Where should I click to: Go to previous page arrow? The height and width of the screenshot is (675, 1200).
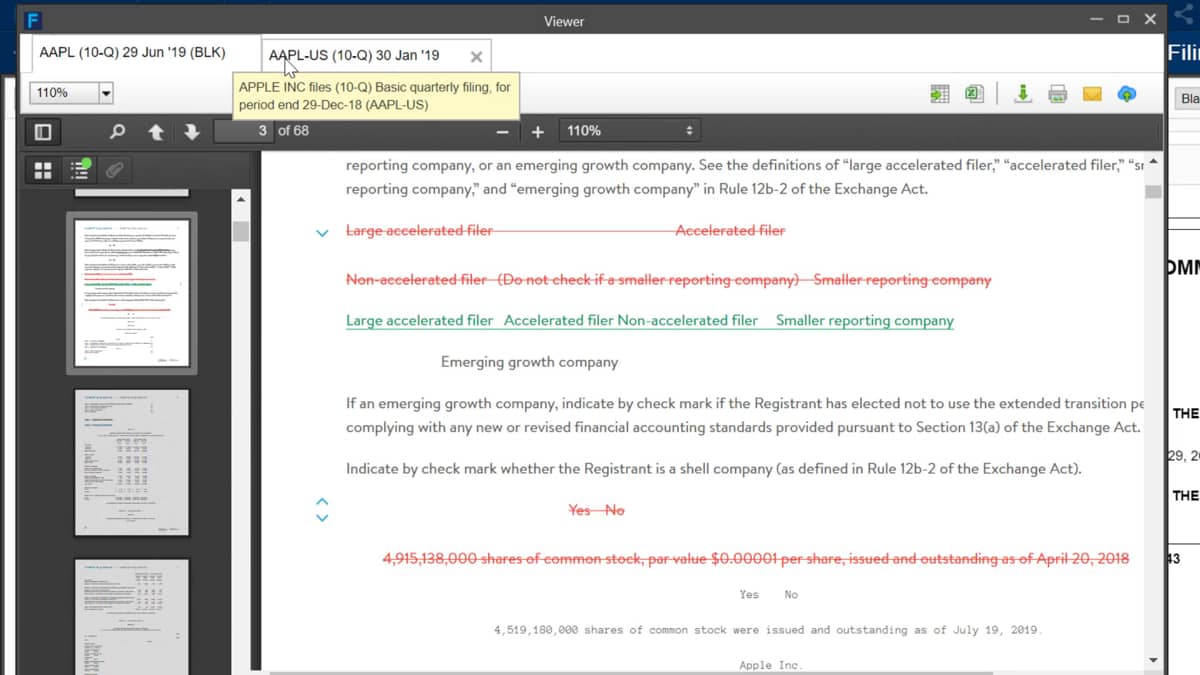coord(155,131)
